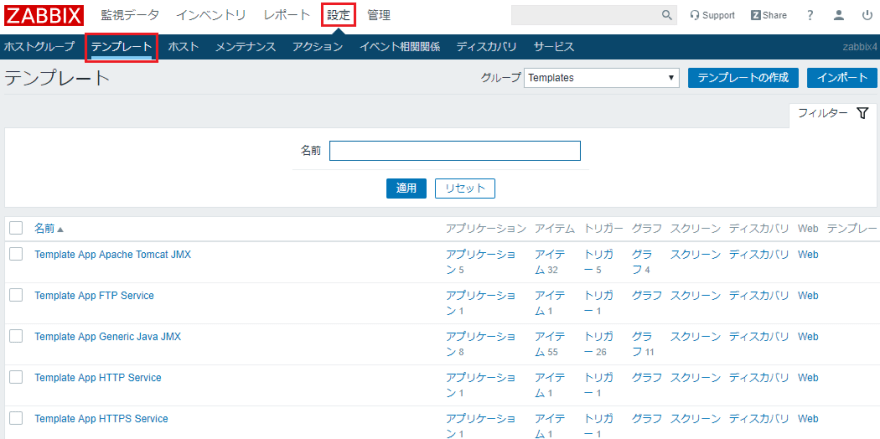Open ディスカバリ for Apache Tomcat JMX row
Image resolution: width=880 pixels, height=439 pixels.
[759, 254]
